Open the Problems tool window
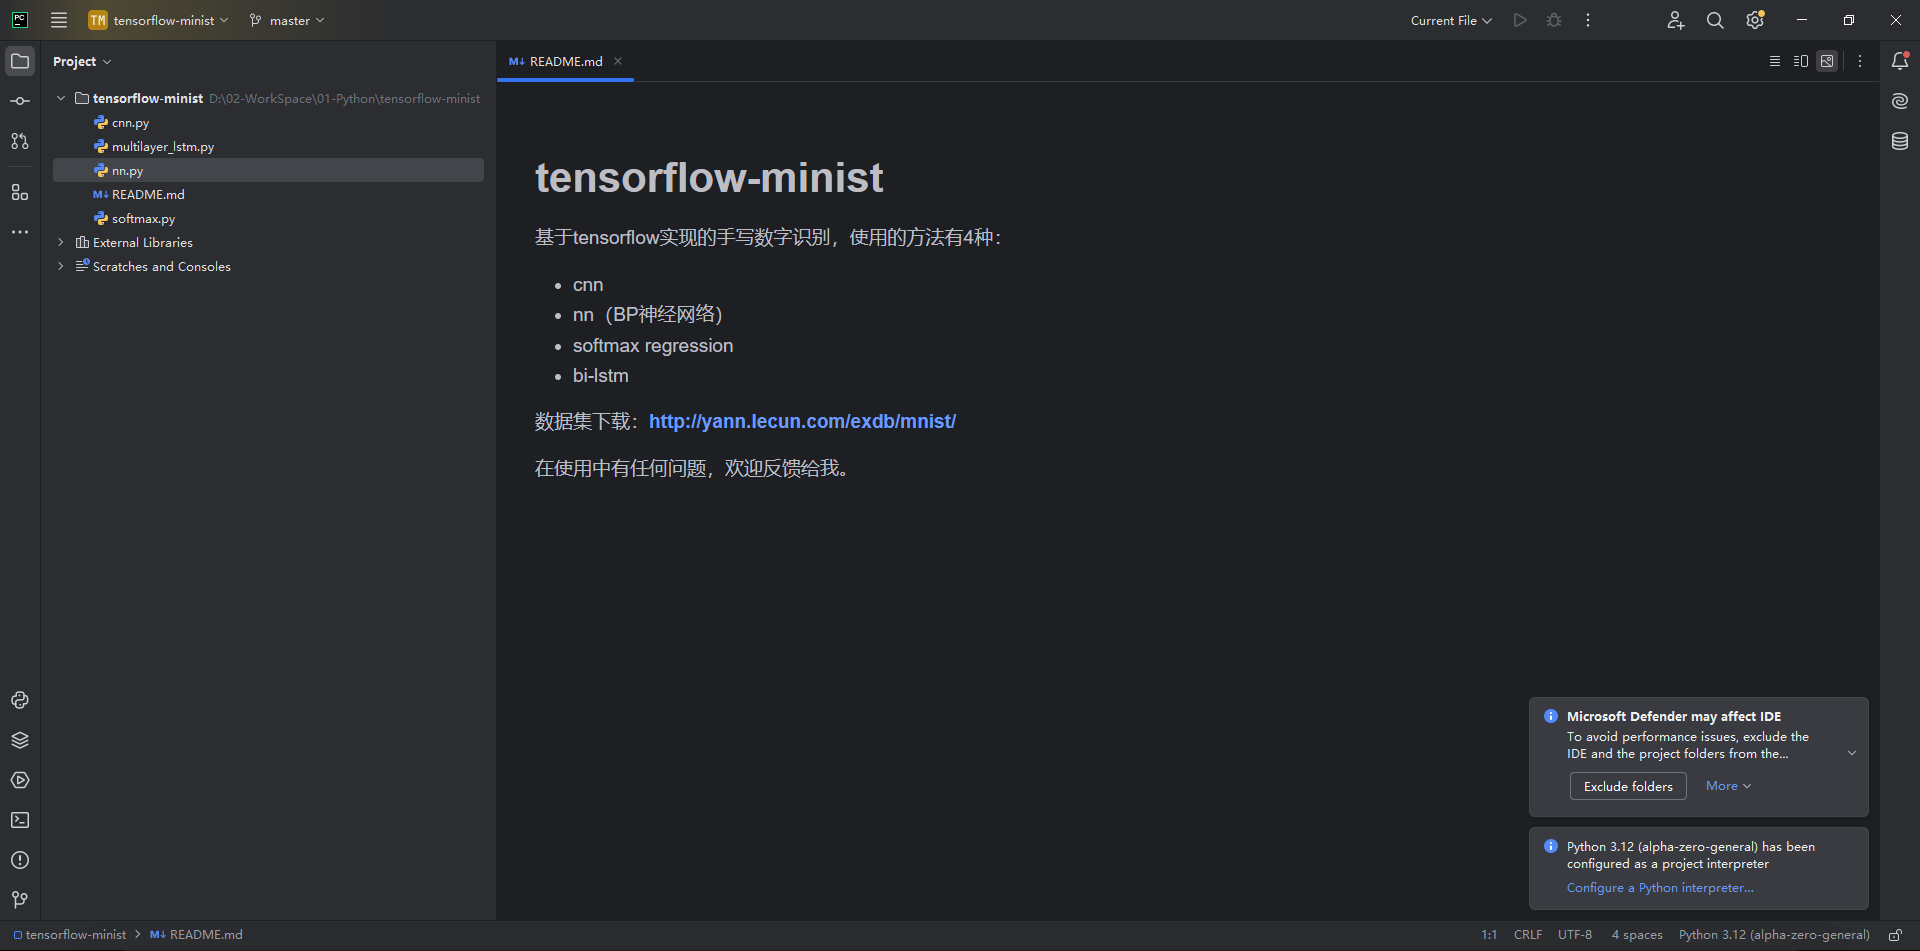1920x951 pixels. [20, 860]
